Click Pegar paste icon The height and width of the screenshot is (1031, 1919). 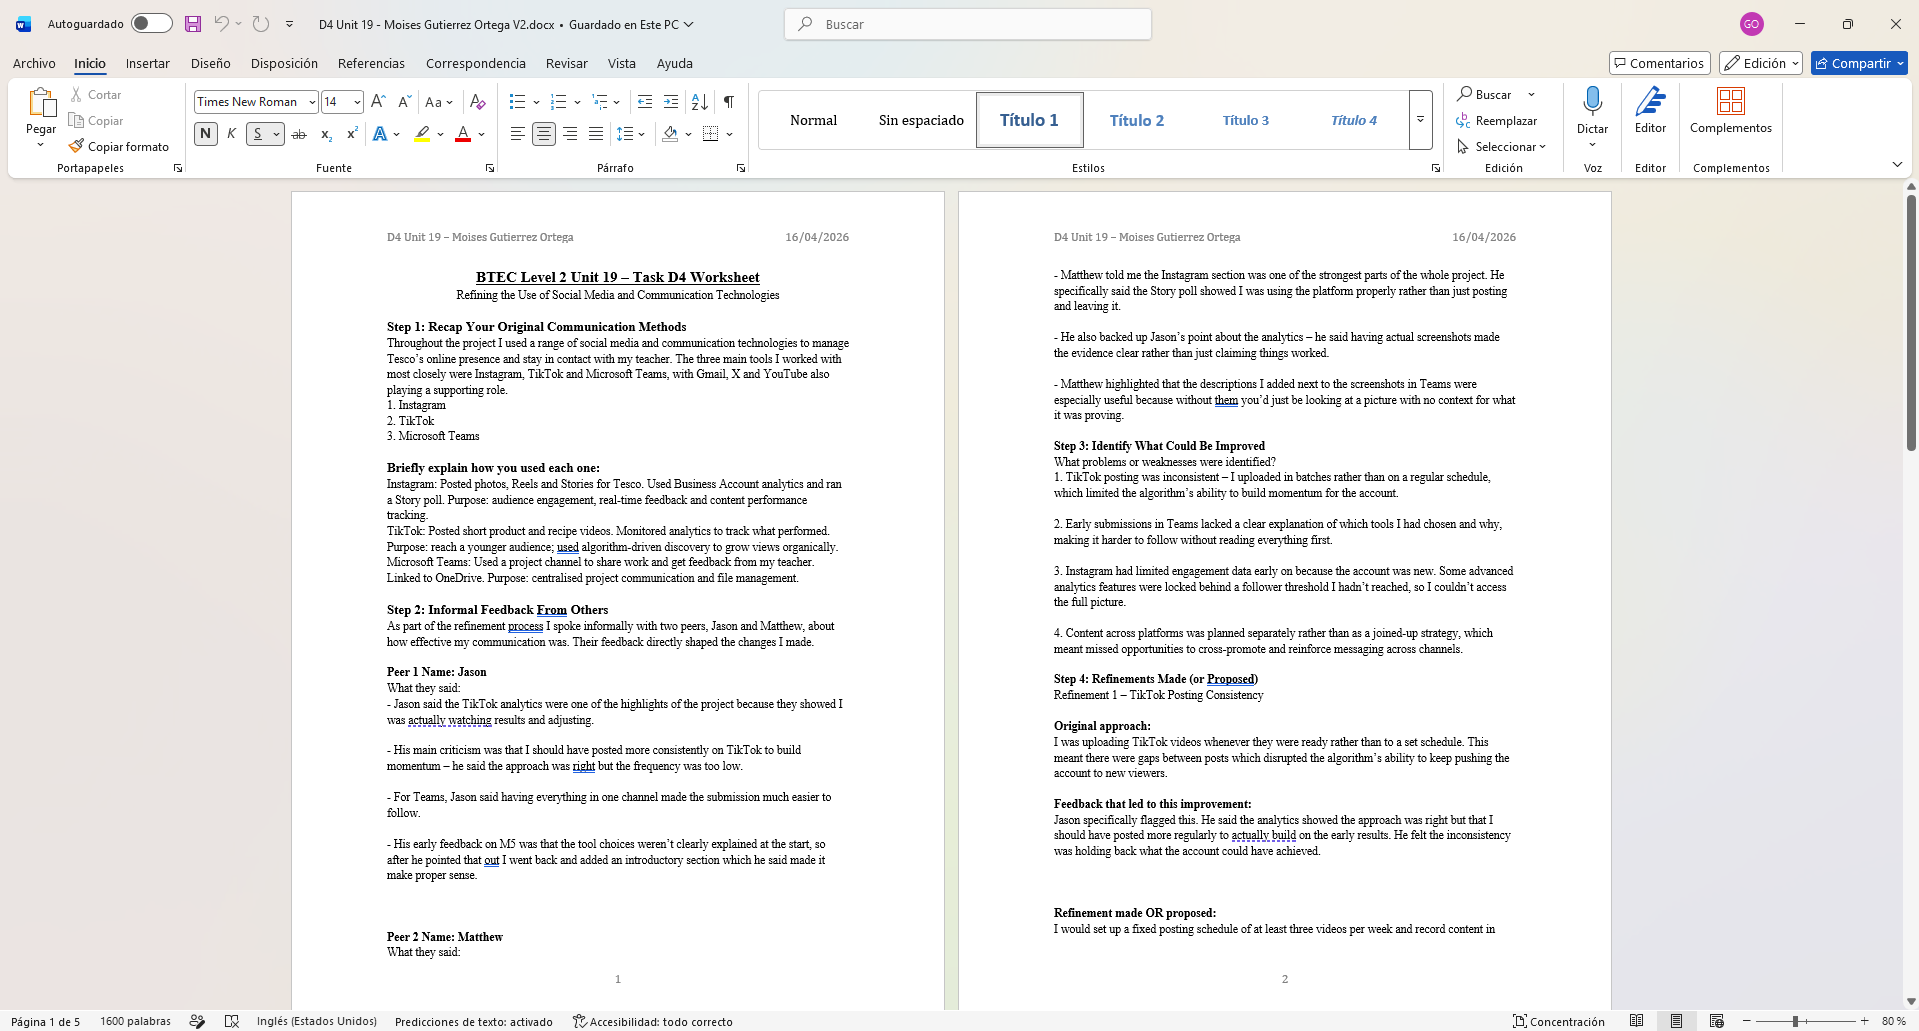tap(41, 103)
